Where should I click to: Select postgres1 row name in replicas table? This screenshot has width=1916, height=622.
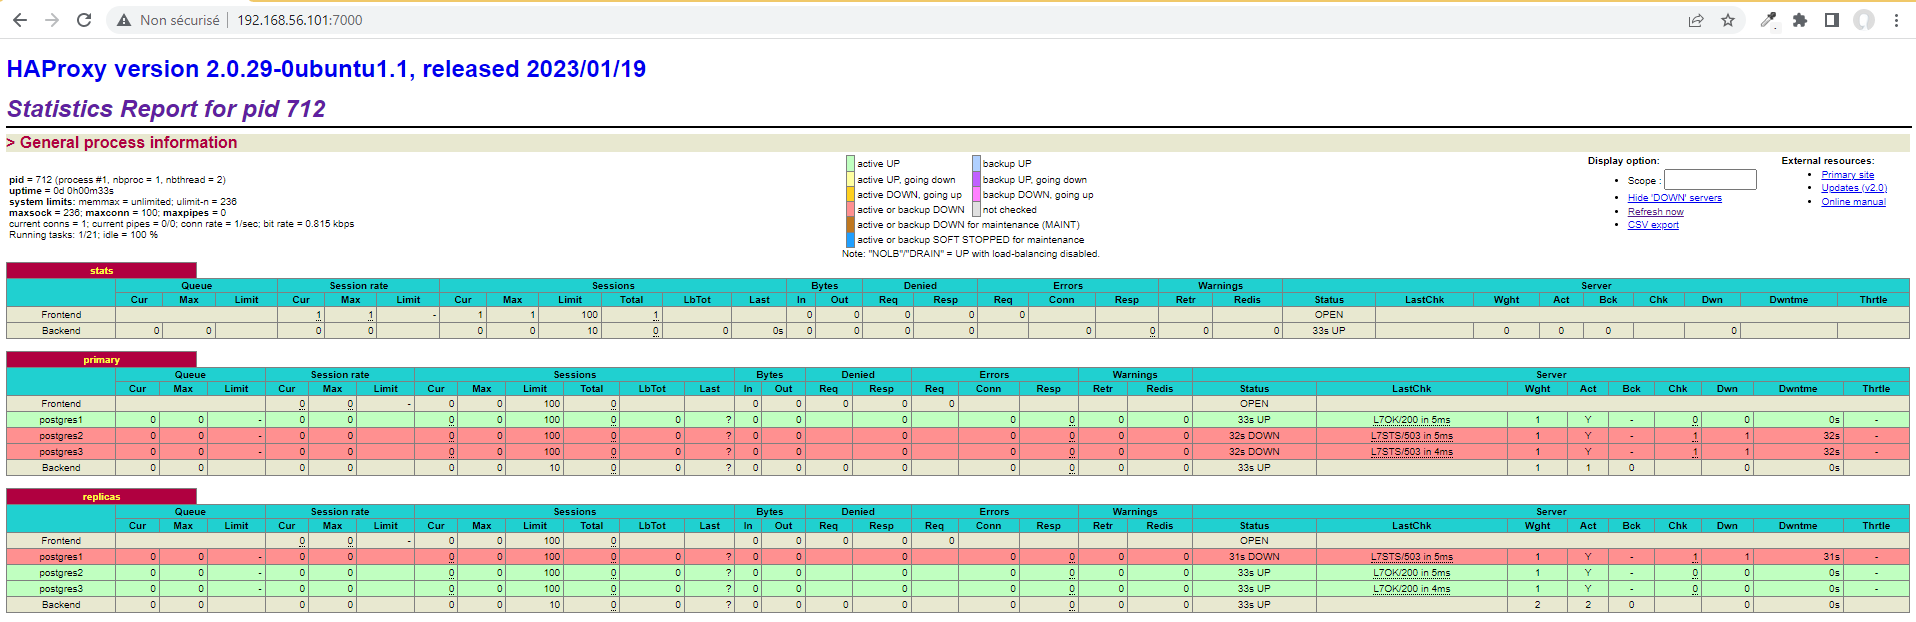point(61,557)
